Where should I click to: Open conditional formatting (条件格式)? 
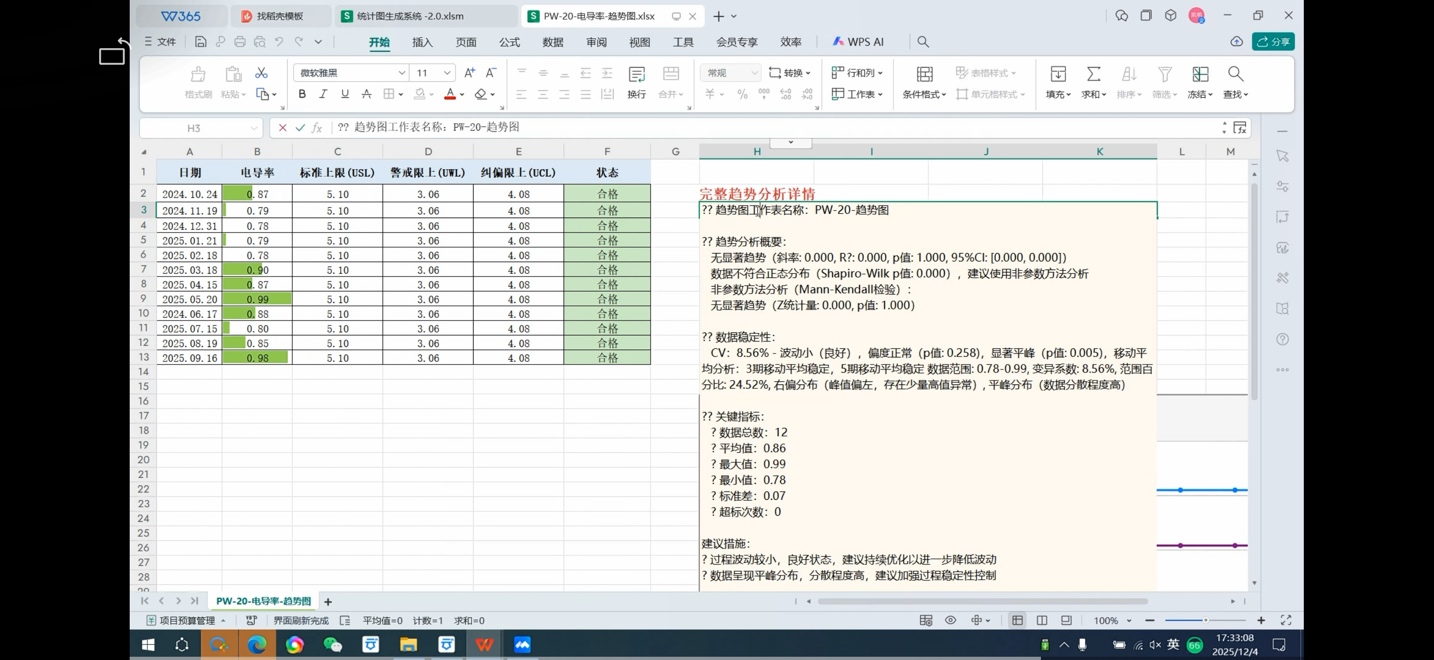(924, 82)
